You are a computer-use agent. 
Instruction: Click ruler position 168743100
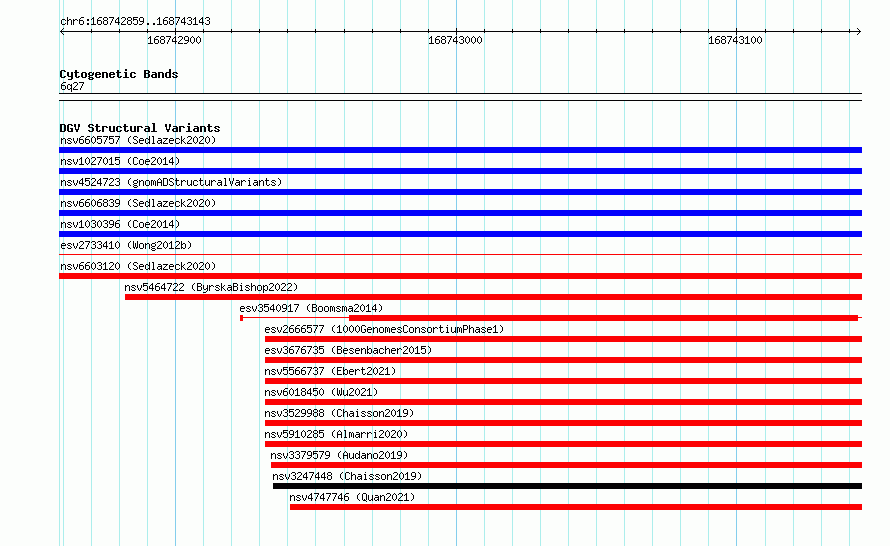click(735, 40)
